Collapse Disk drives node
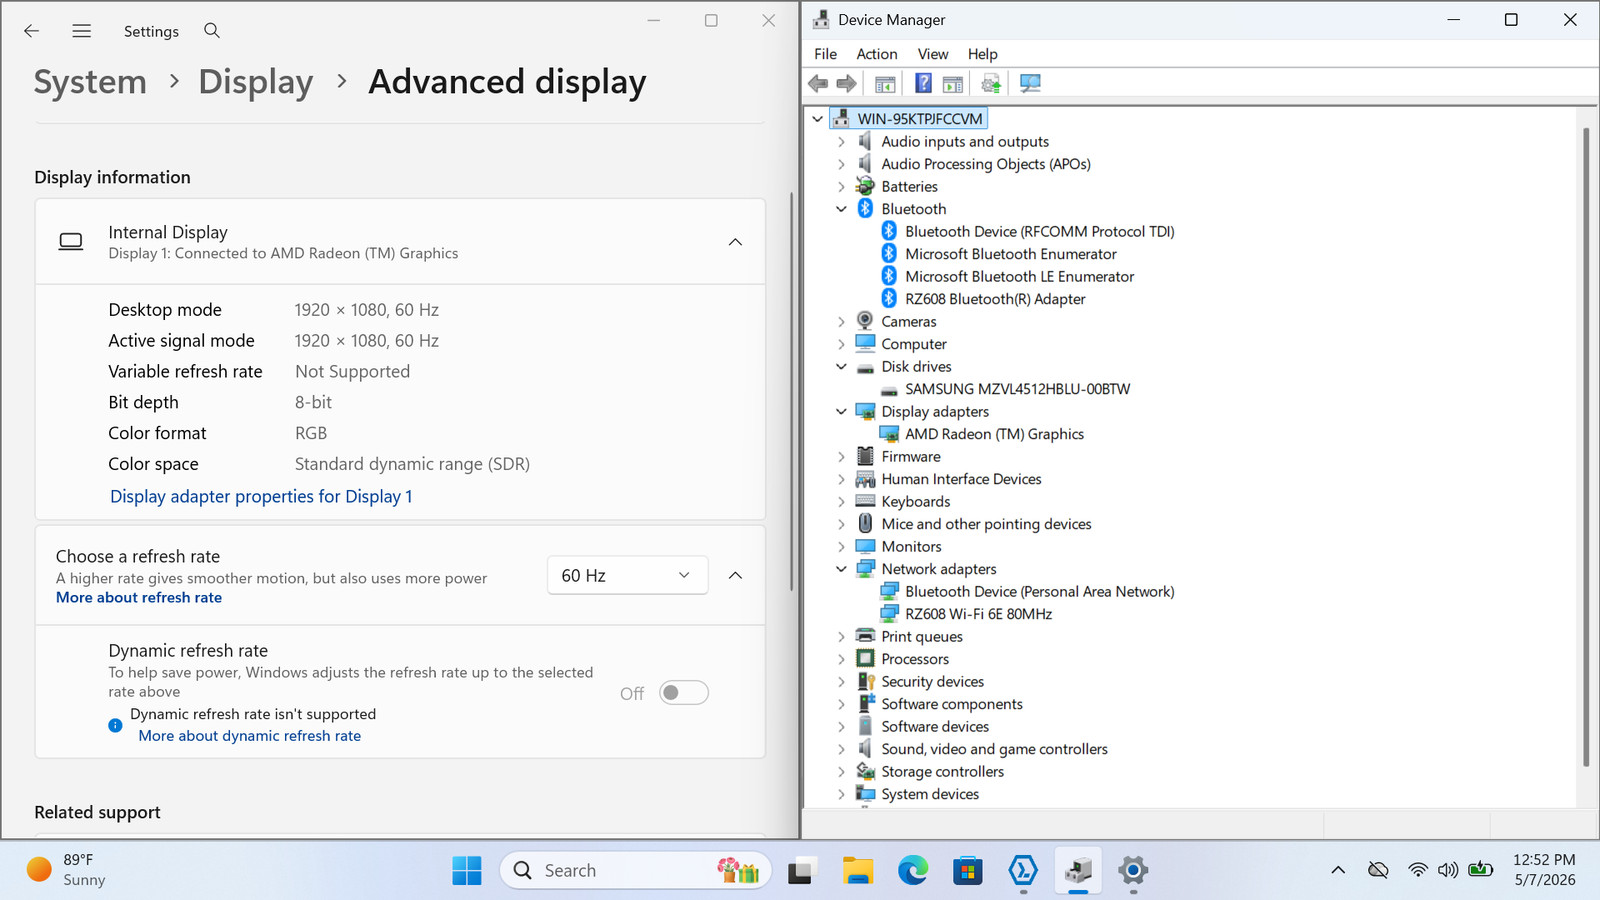This screenshot has height=900, width=1600. pos(841,367)
